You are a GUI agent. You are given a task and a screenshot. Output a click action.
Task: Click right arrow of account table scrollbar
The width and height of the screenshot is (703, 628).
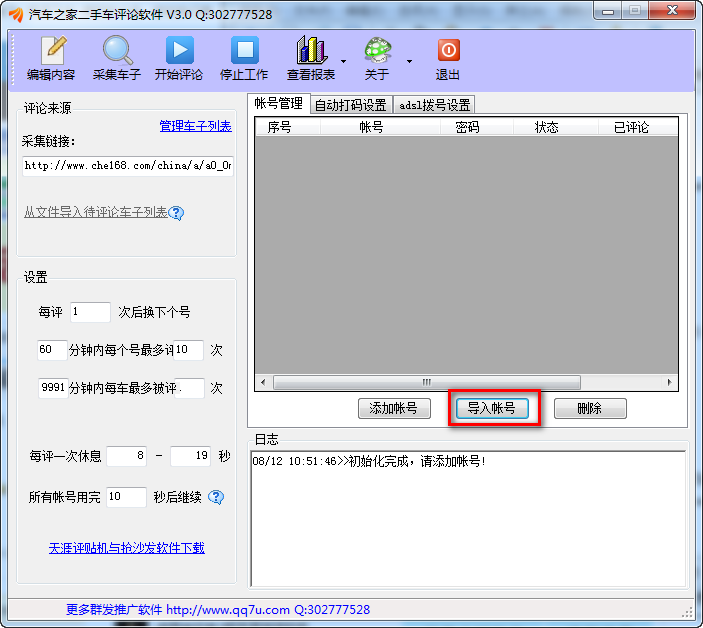pos(669,382)
